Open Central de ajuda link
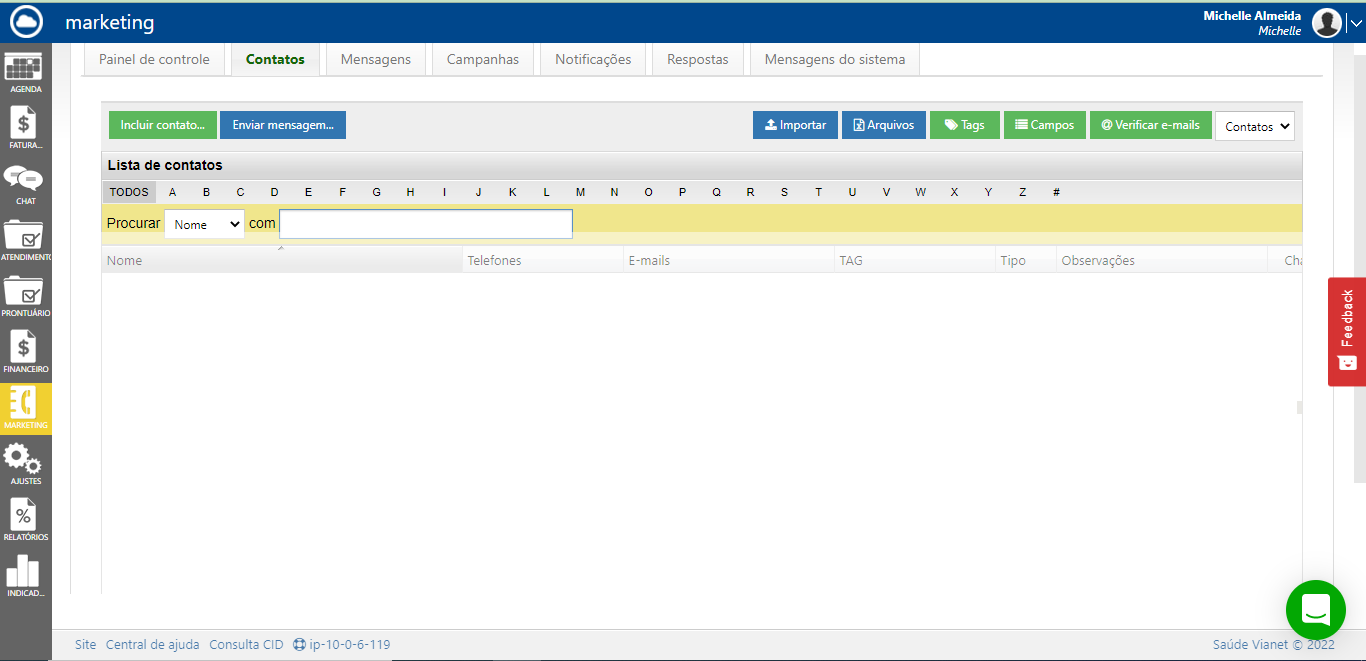1366x661 pixels. point(153,645)
